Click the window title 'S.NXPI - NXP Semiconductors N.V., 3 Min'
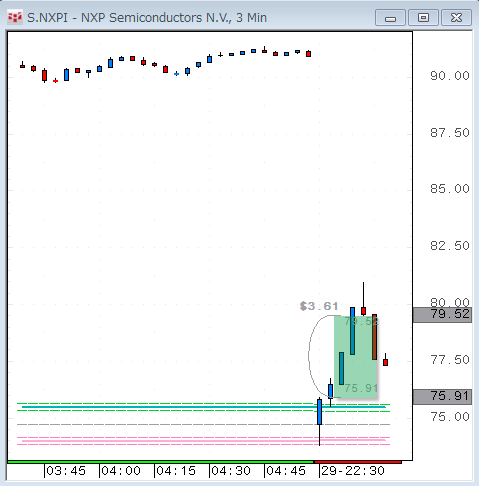Viewport: 479px width, 486px height. click(147, 18)
